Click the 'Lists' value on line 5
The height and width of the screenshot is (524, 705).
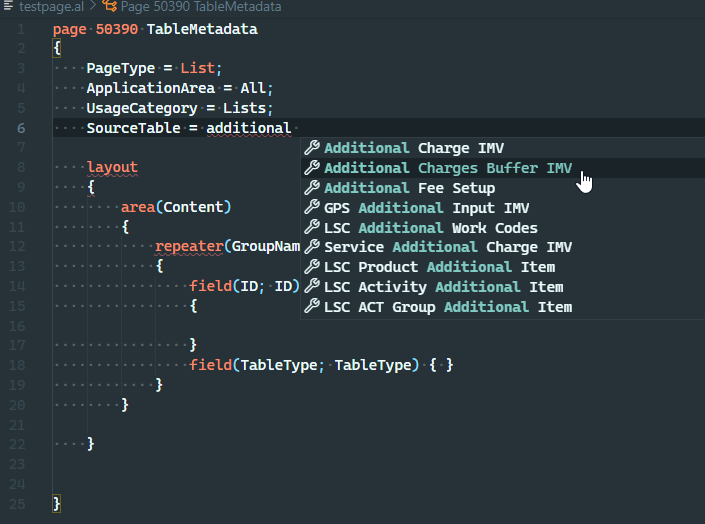pos(244,108)
